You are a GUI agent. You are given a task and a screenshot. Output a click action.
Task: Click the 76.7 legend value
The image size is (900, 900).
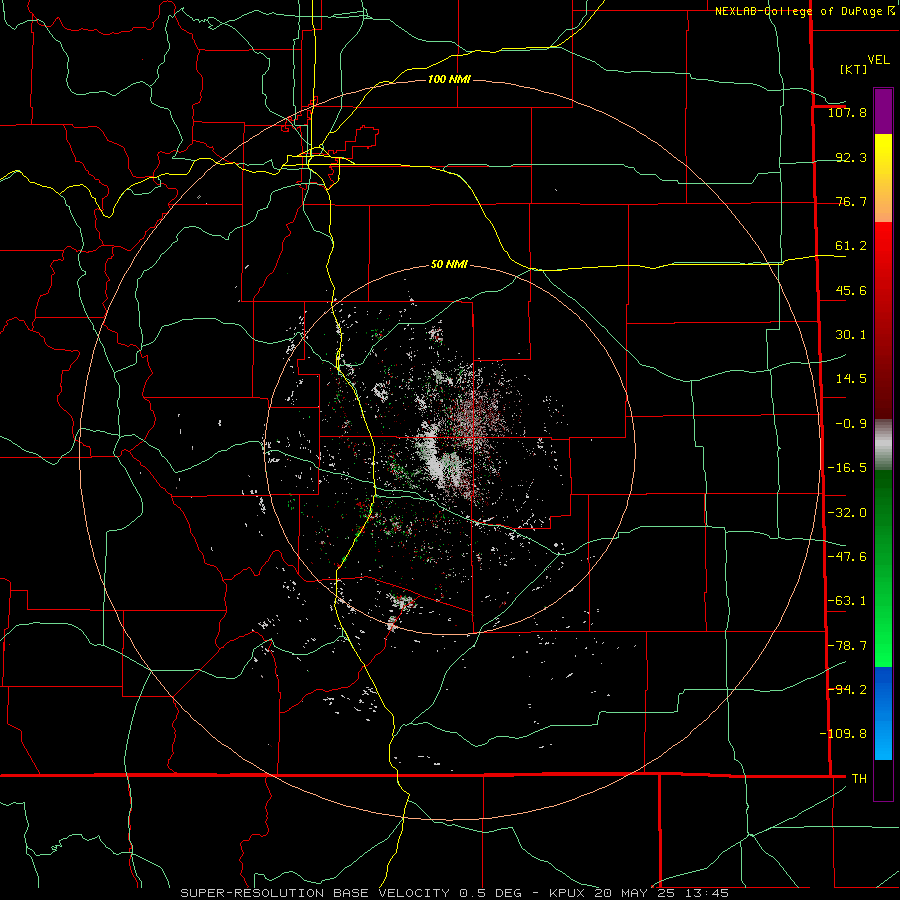(851, 201)
